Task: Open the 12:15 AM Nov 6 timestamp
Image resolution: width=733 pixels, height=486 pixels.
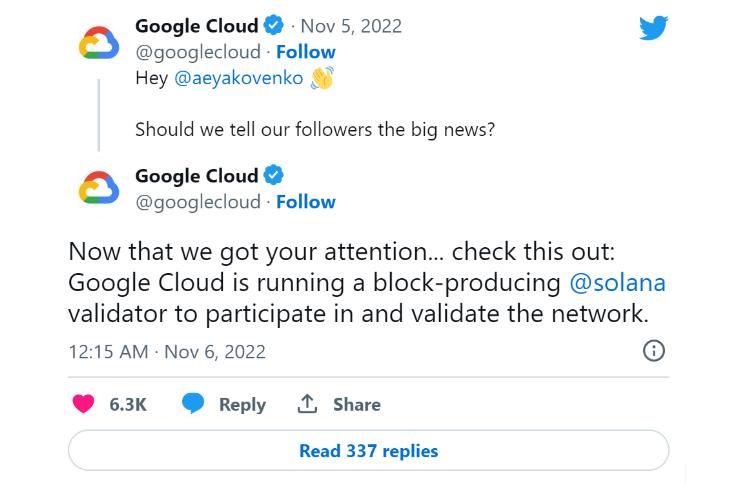Action: tap(167, 351)
